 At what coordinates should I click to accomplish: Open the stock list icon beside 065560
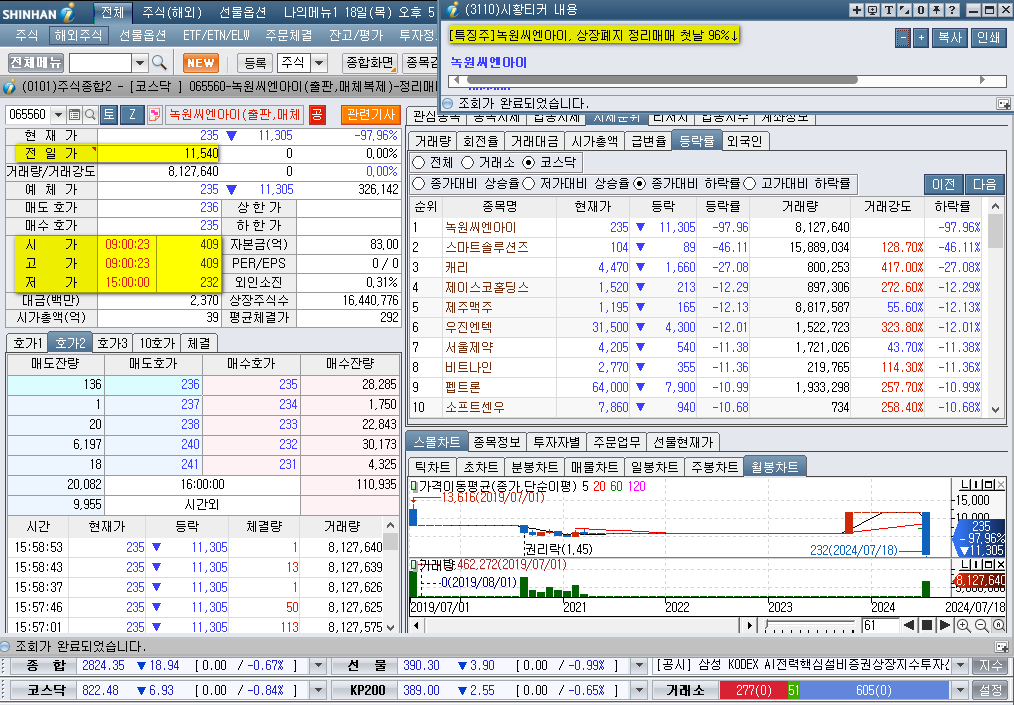pos(74,114)
